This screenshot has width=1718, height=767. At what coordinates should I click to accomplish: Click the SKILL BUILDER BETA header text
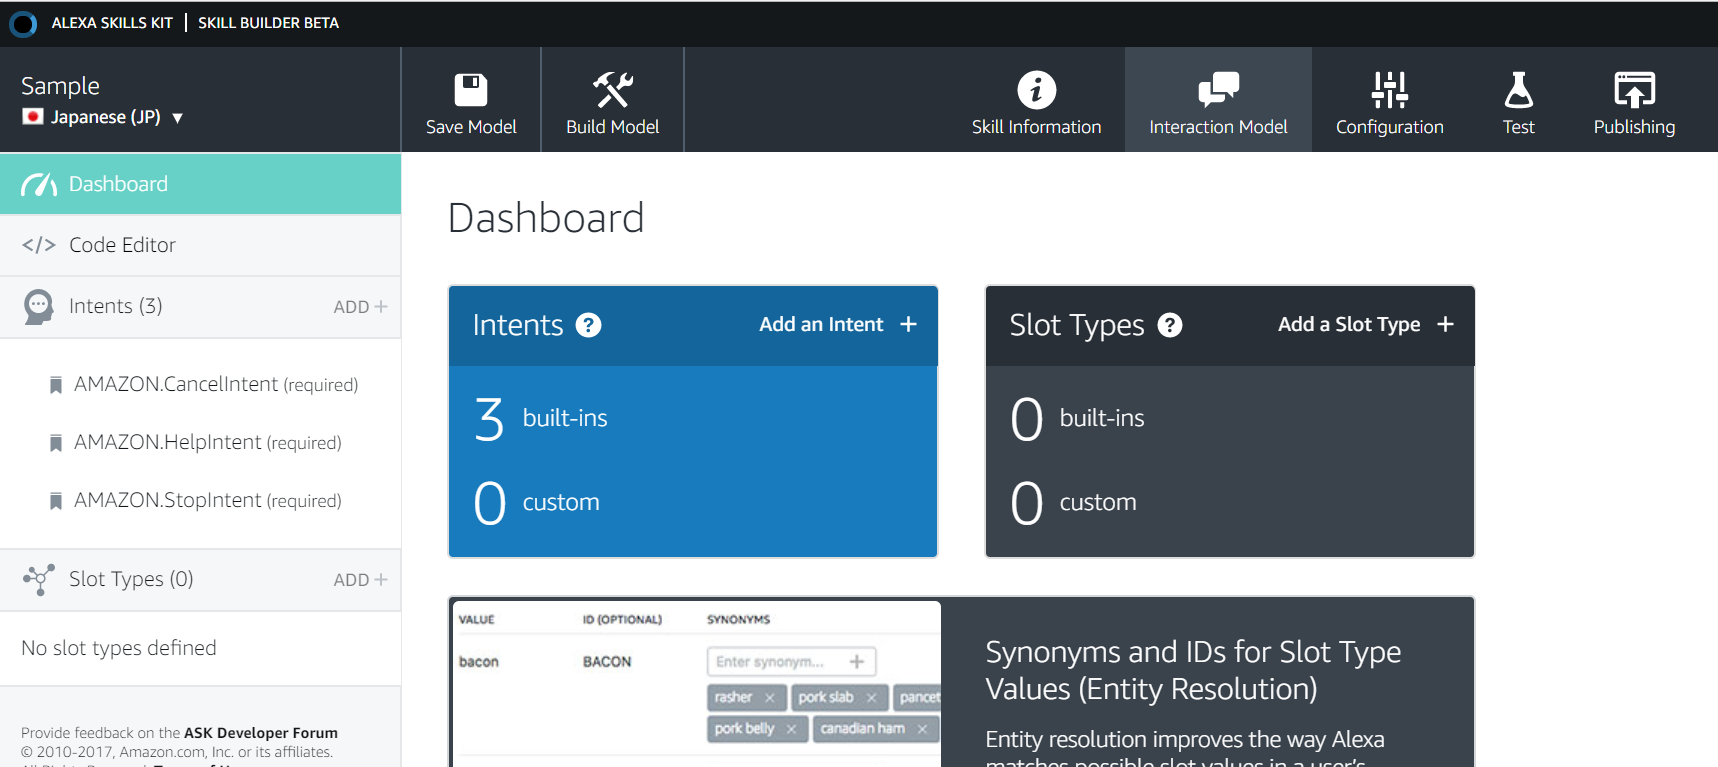(x=268, y=23)
